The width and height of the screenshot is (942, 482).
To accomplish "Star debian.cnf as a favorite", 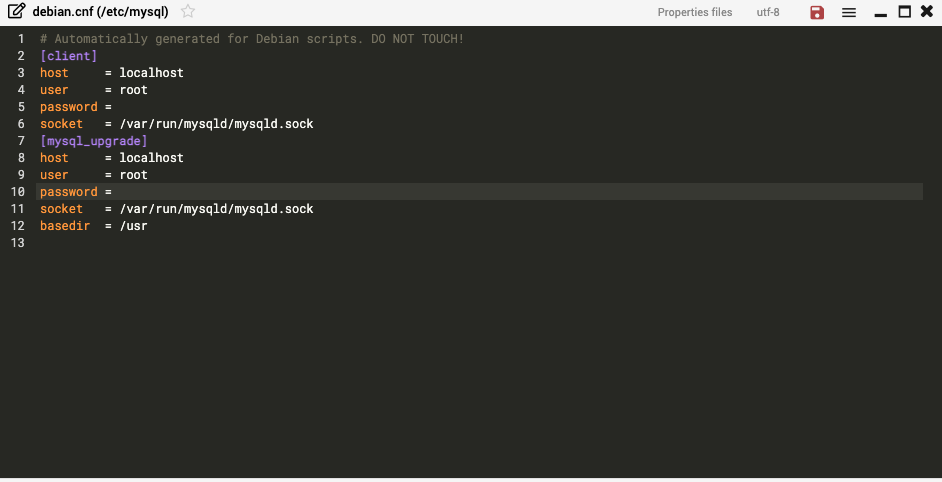I will pyautogui.click(x=188, y=11).
